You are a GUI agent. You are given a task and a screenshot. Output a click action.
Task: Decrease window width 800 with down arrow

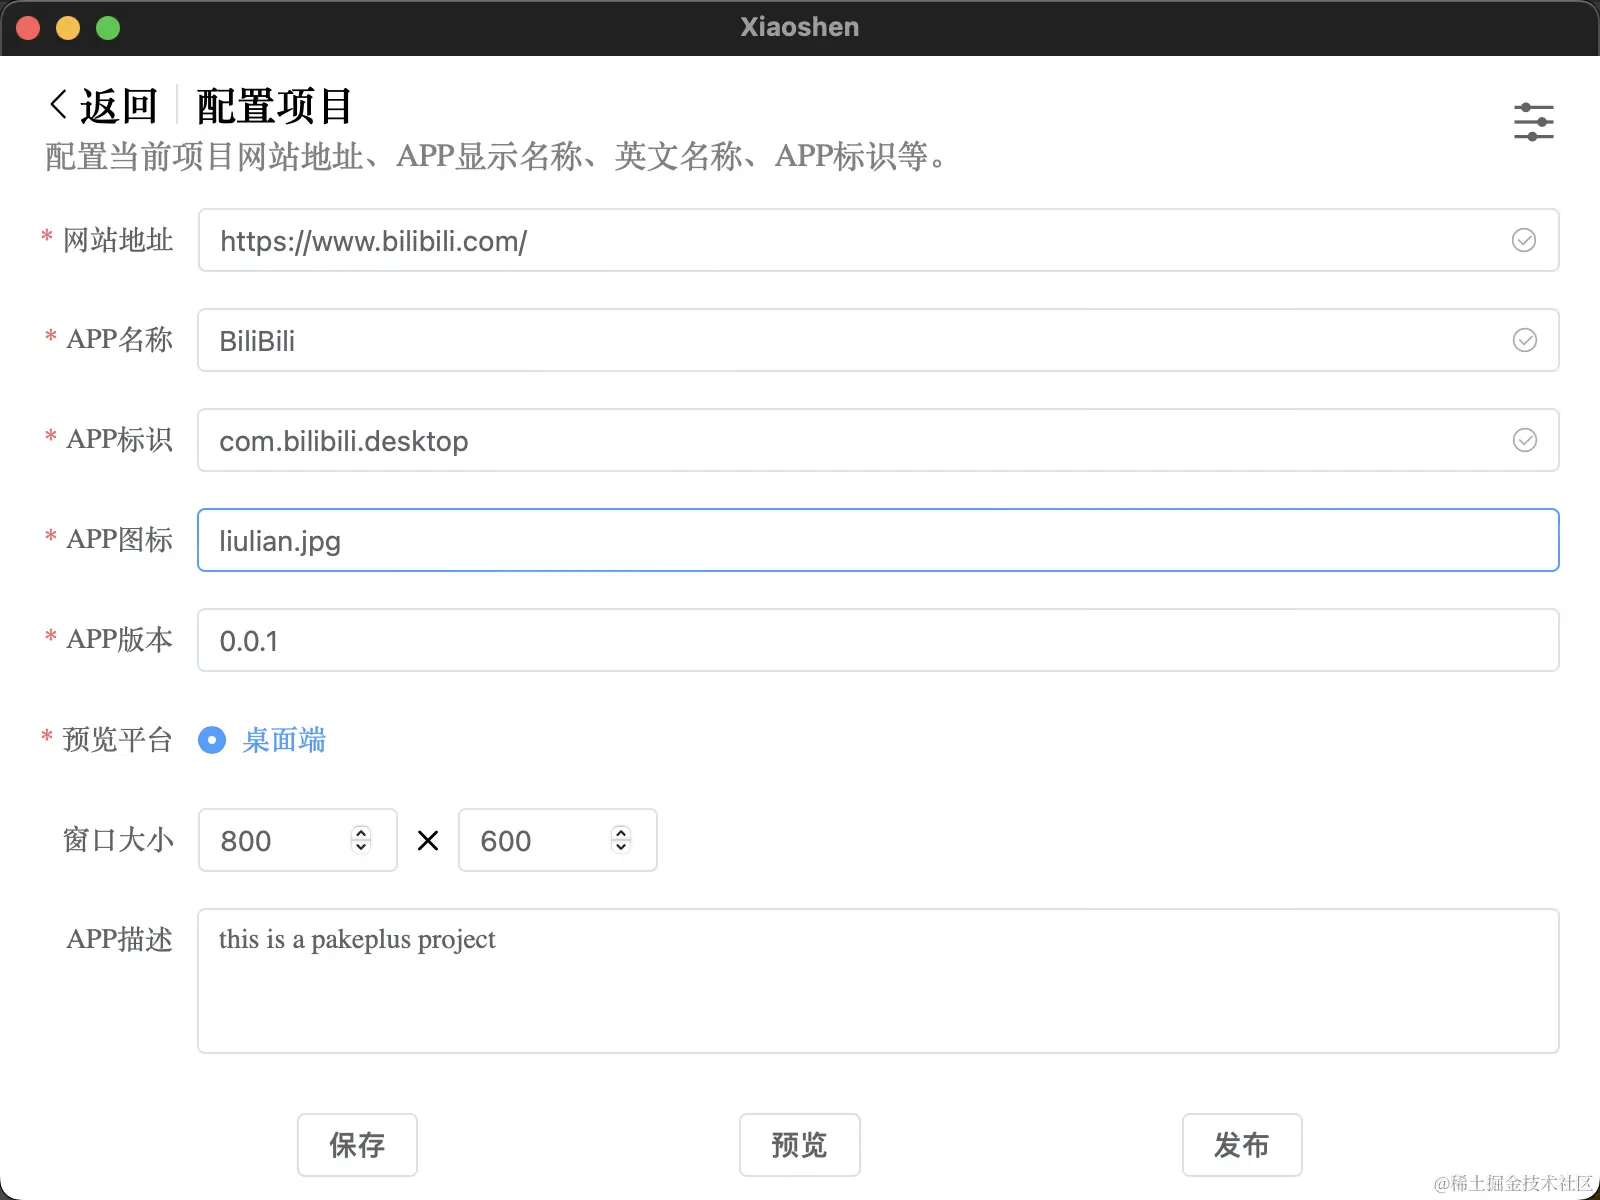click(x=361, y=847)
